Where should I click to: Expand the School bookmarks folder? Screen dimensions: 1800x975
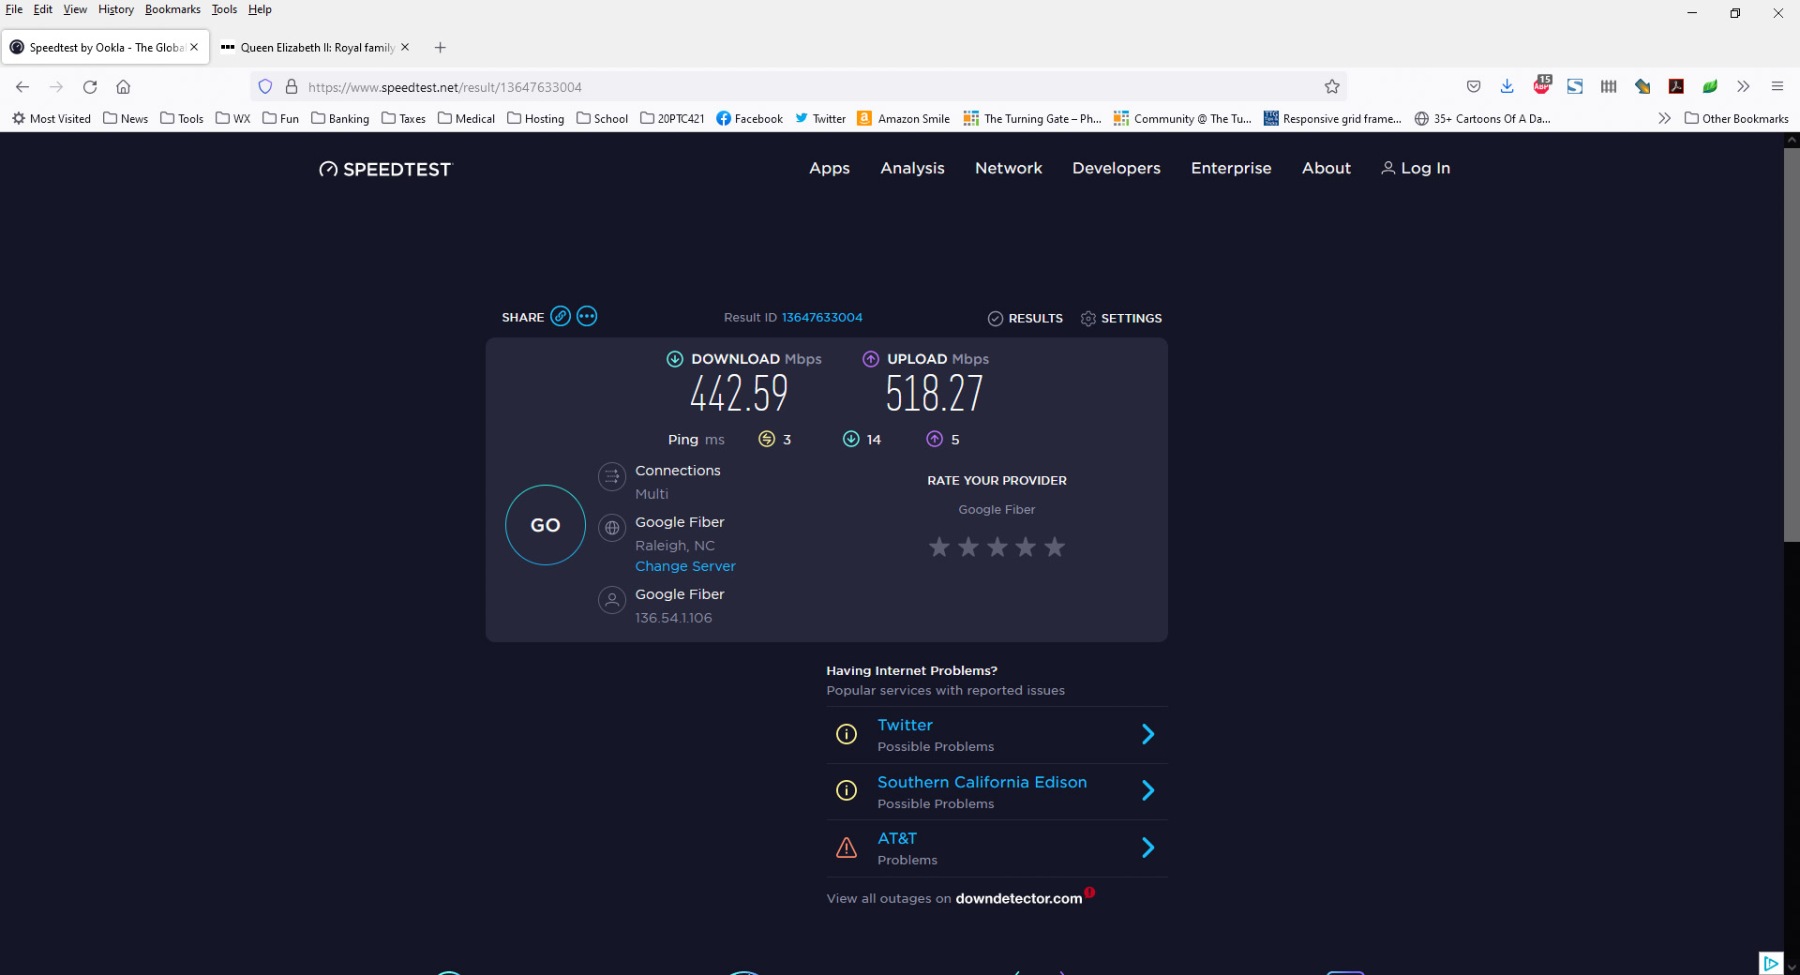(x=602, y=118)
